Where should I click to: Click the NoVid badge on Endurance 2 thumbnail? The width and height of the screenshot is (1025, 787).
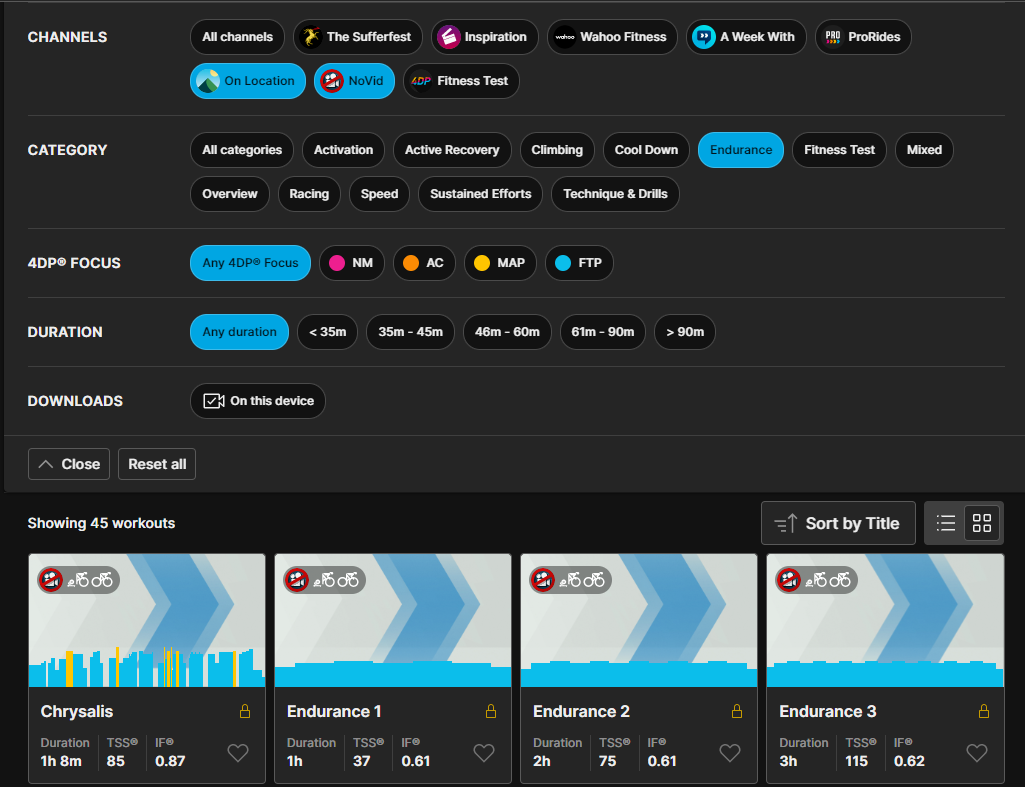point(543,580)
